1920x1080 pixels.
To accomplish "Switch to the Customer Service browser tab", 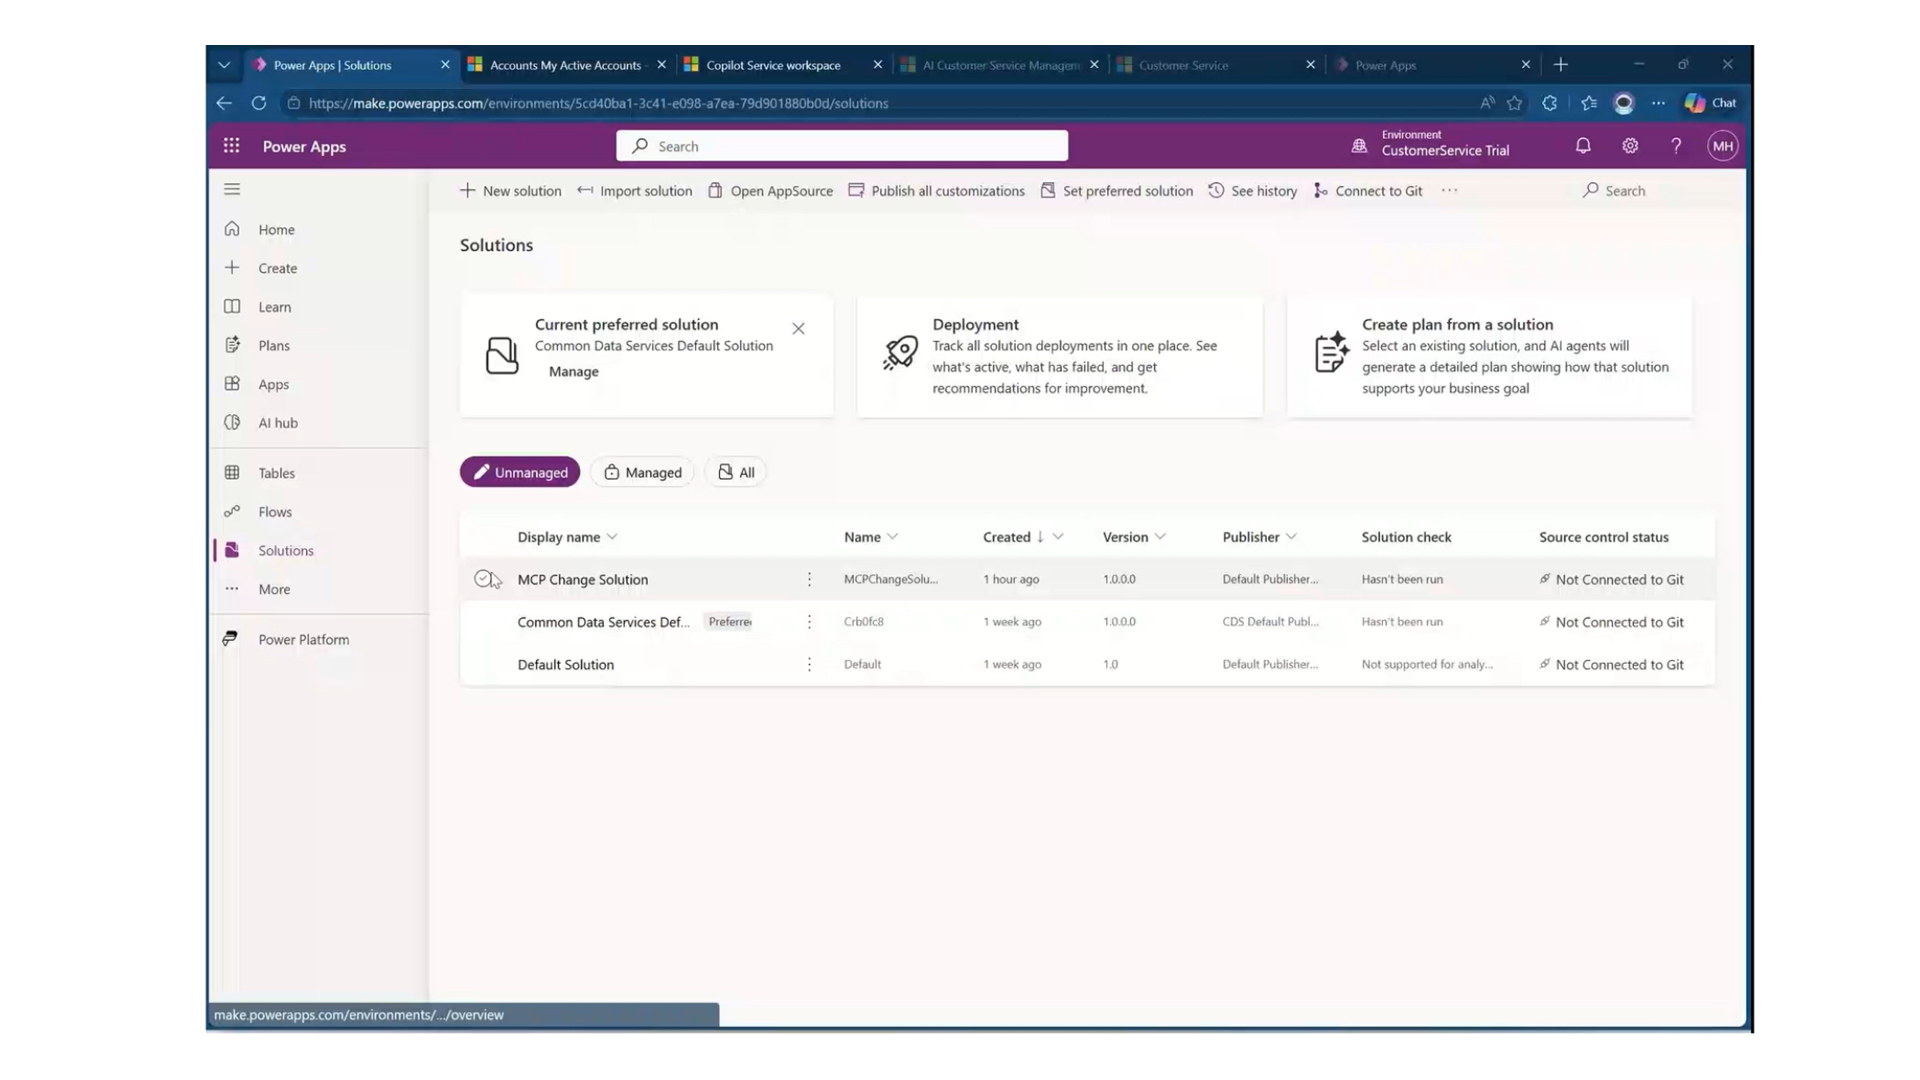I will [1216, 65].
